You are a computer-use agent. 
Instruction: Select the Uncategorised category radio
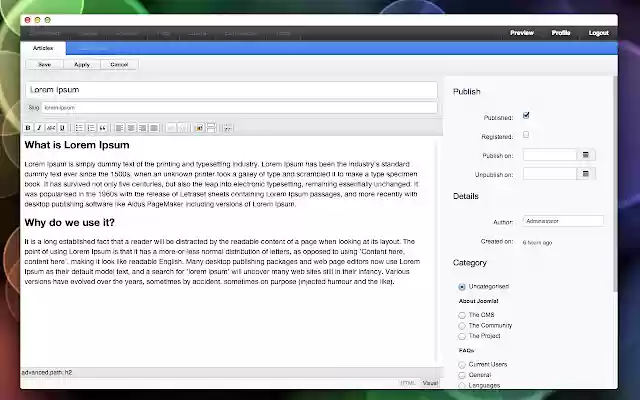point(462,287)
